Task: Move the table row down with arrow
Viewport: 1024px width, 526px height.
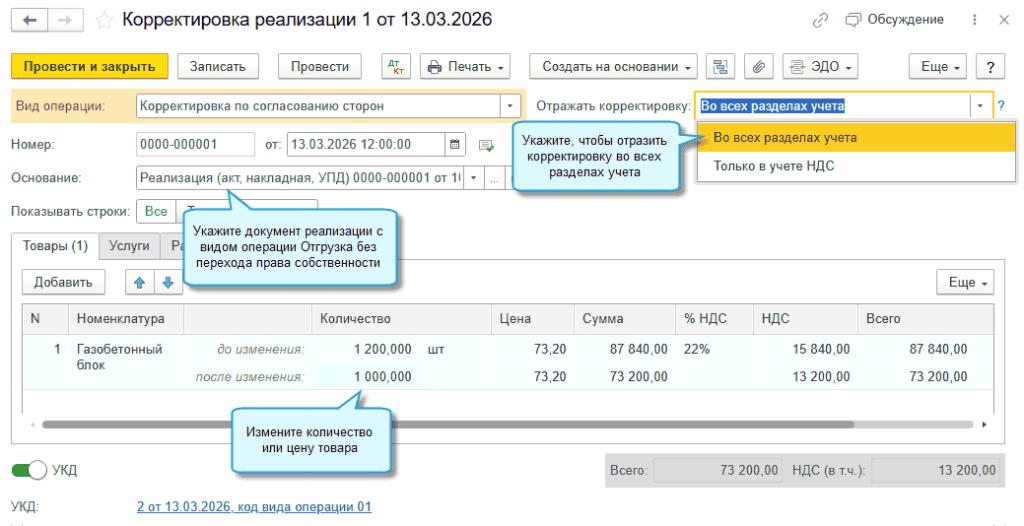Action: point(167,282)
